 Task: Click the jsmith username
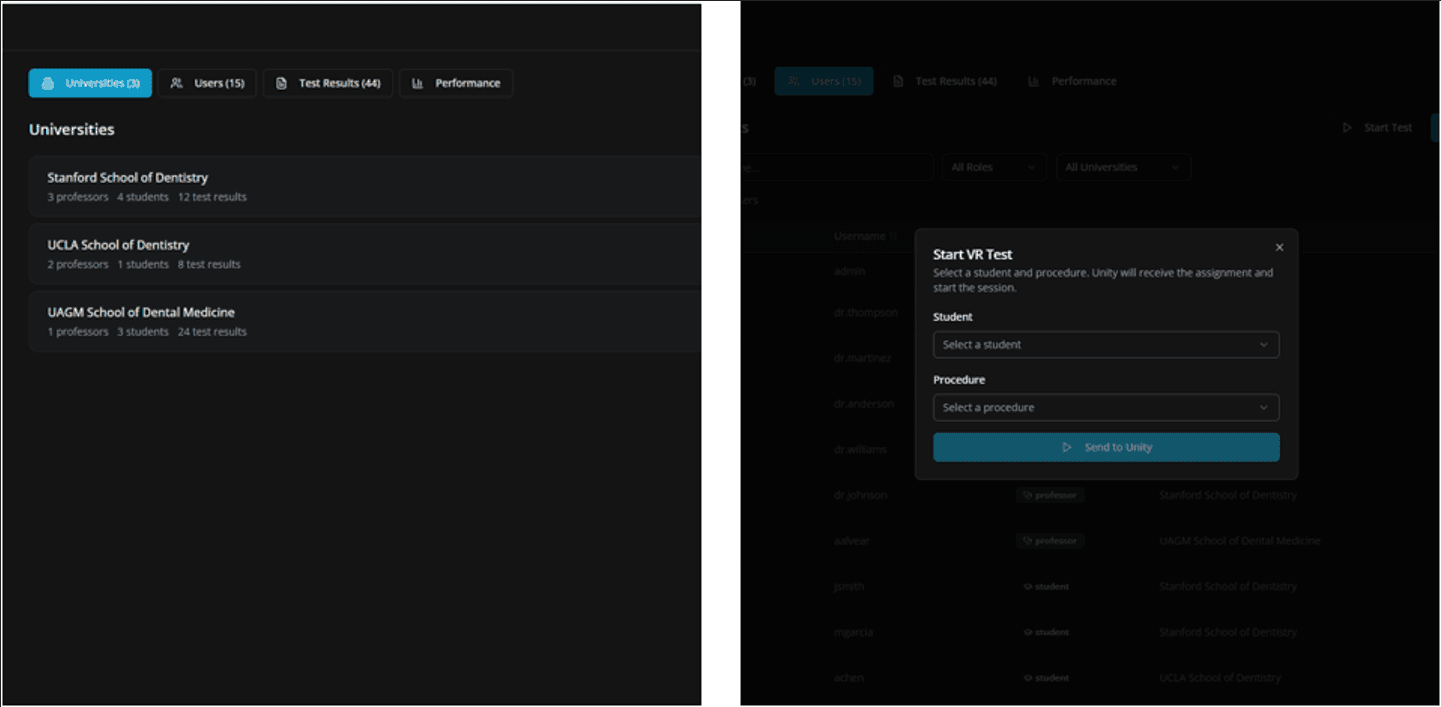pyautogui.click(x=849, y=587)
